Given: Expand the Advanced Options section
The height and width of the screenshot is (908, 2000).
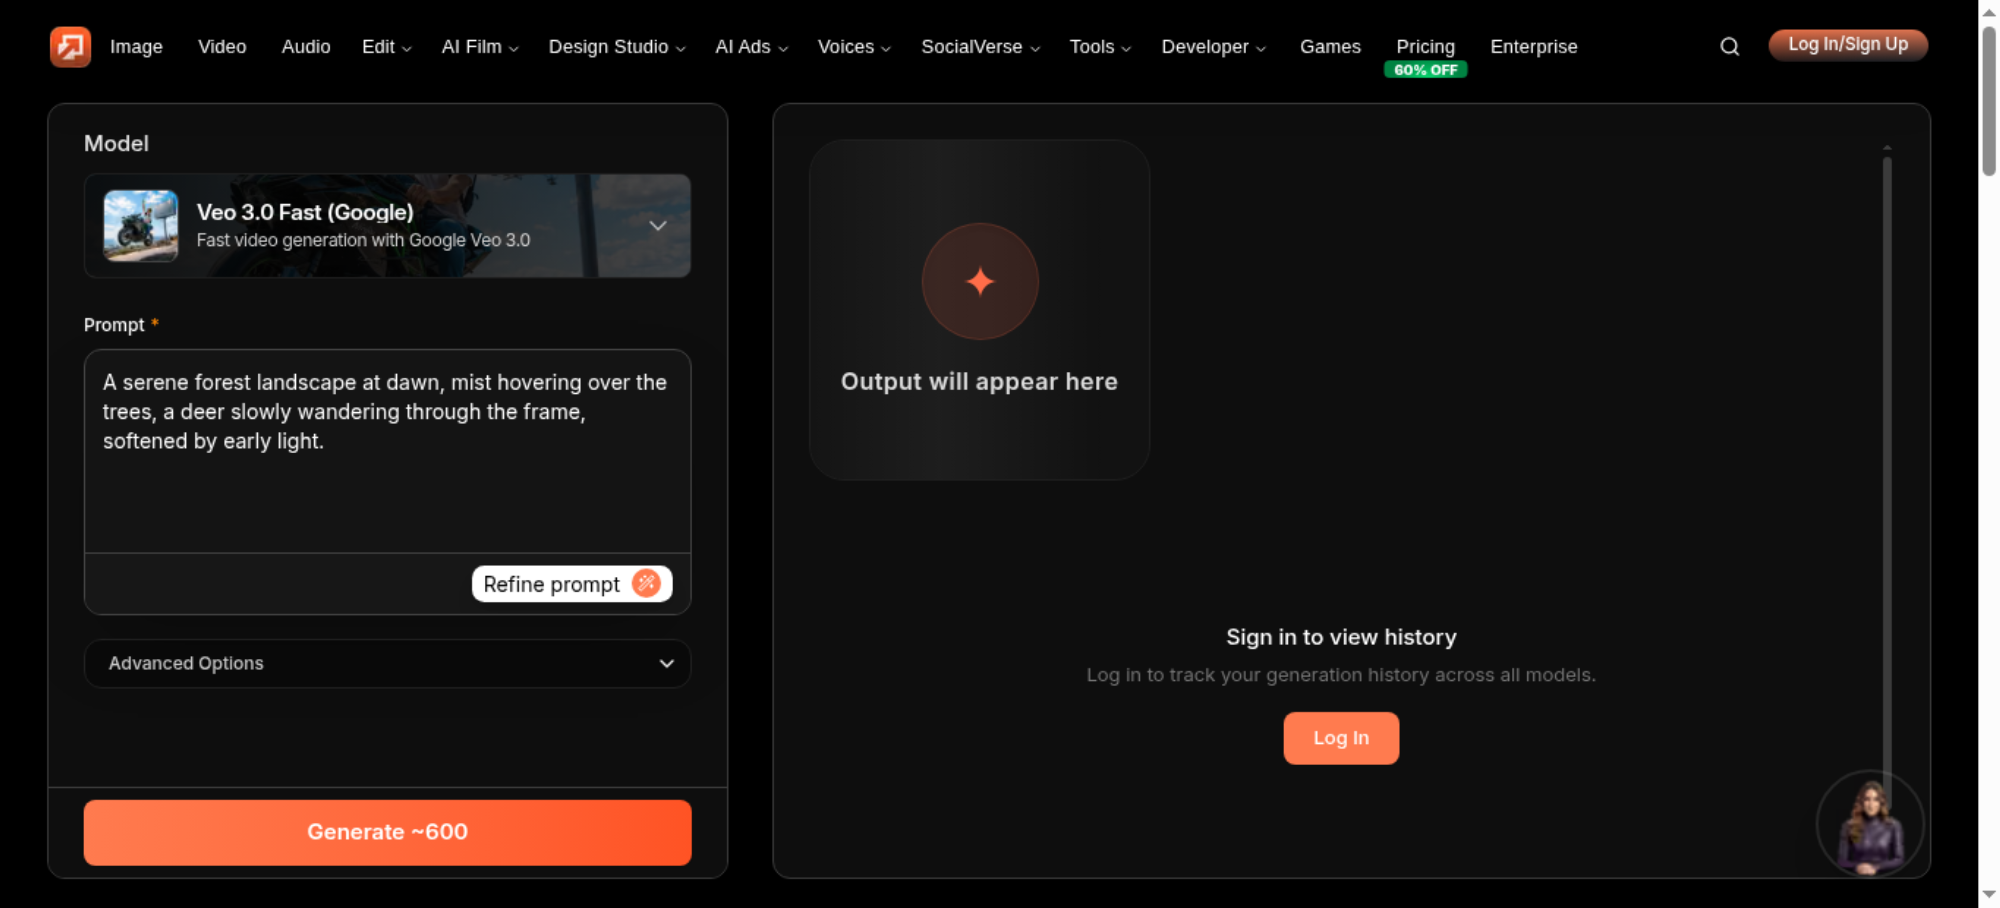Looking at the screenshot, I should [x=387, y=663].
